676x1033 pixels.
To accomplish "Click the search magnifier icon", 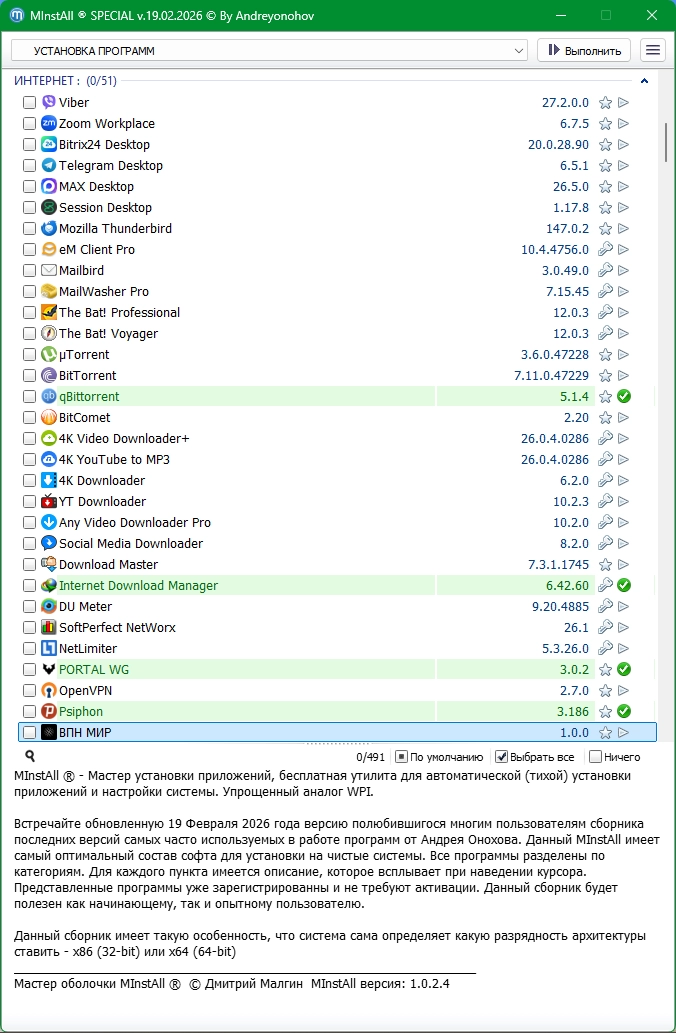I will pyautogui.click(x=30, y=756).
